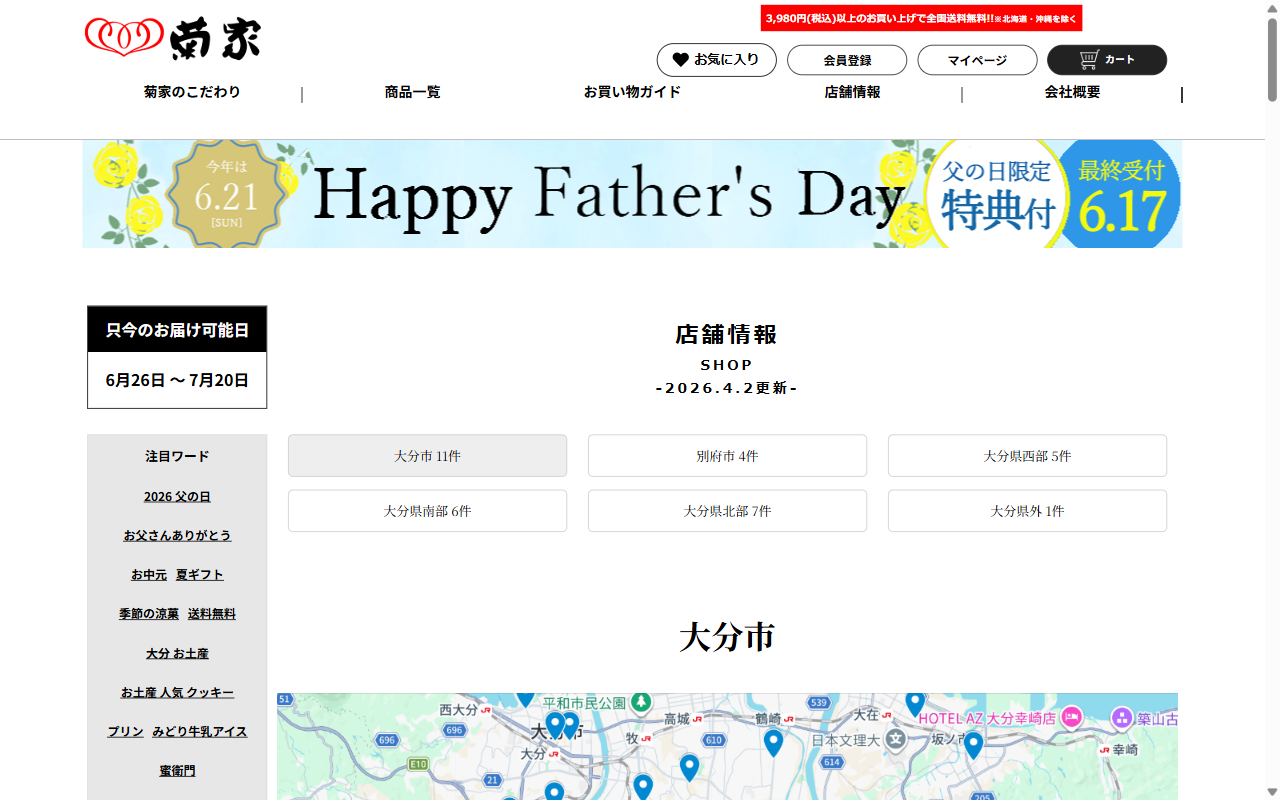The image size is (1280, 800).
Task: Open マイページ account page
Action: point(977,60)
